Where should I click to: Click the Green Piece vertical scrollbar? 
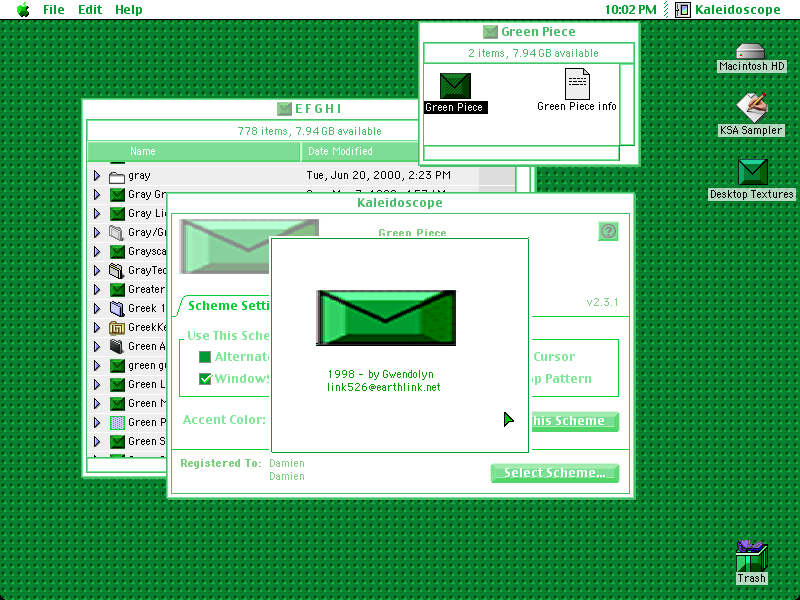coord(627,104)
